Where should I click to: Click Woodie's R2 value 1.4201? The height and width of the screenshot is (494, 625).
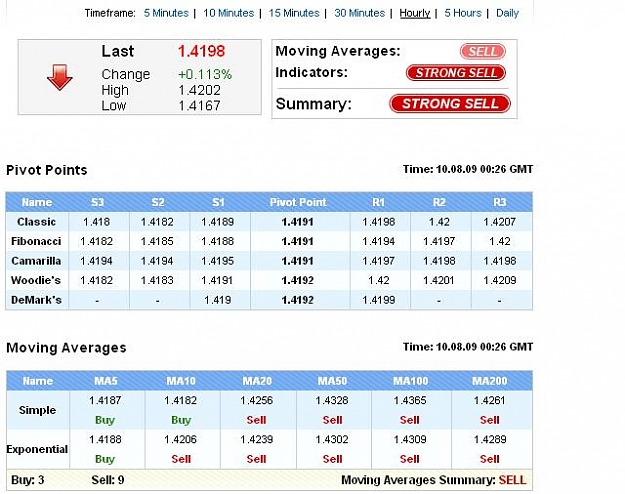[439, 280]
